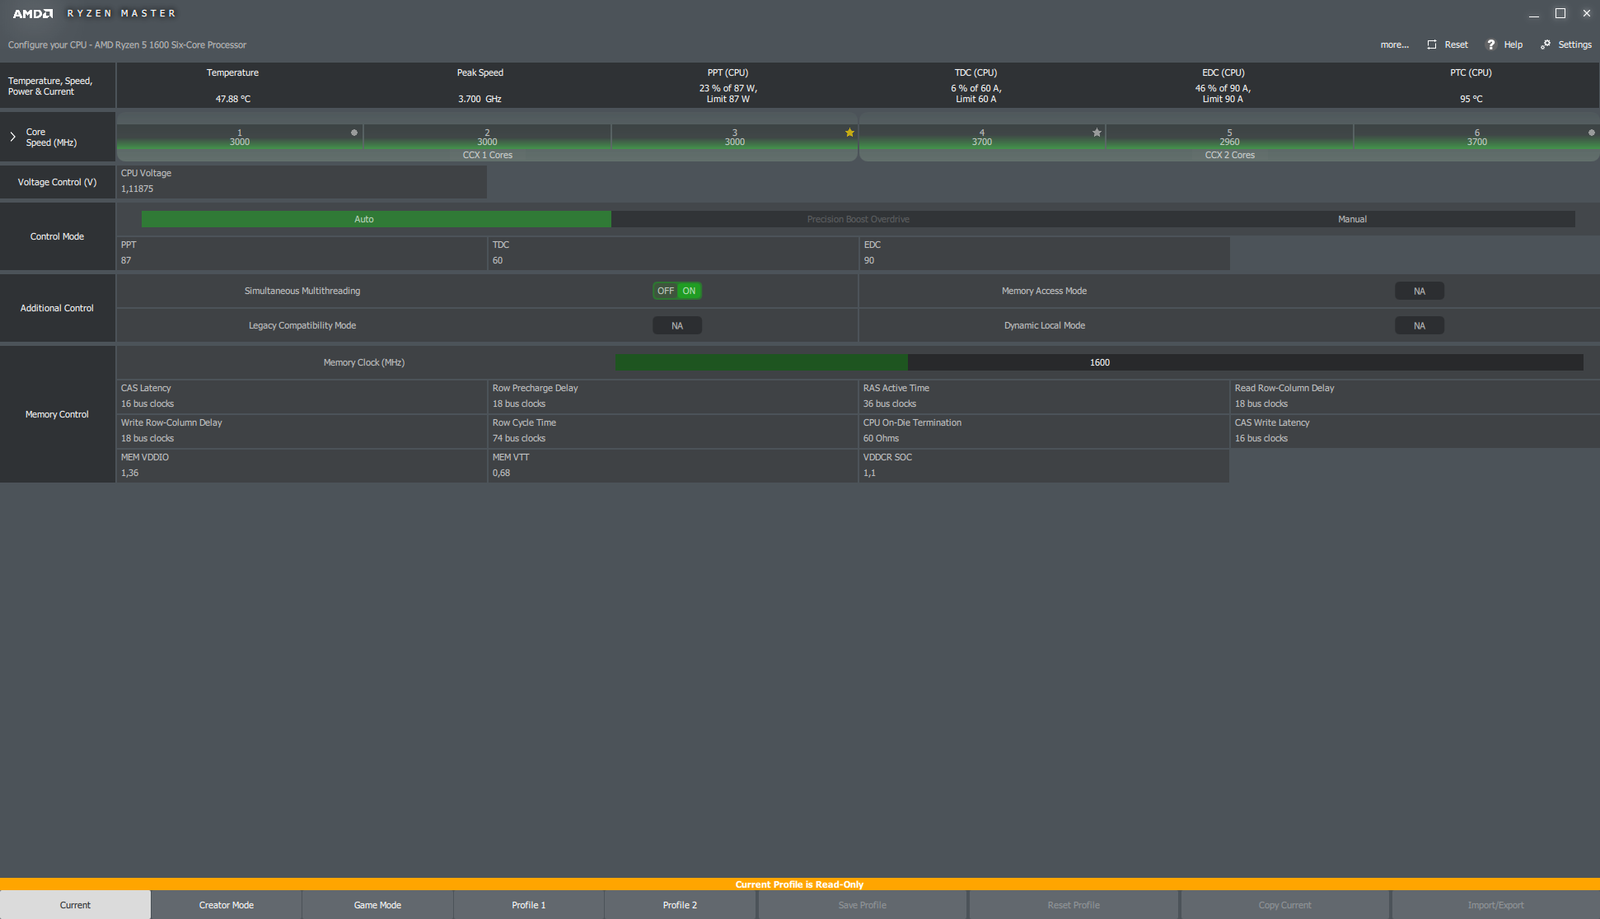The width and height of the screenshot is (1600, 919).
Task: Click the CCX 1 Cores label
Action: click(x=487, y=155)
